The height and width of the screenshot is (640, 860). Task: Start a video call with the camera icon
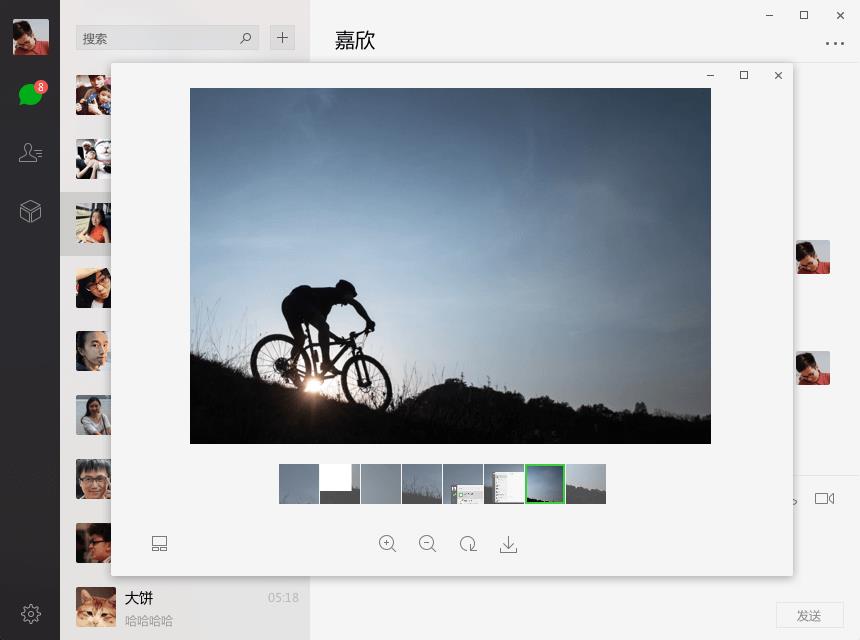[824, 499]
